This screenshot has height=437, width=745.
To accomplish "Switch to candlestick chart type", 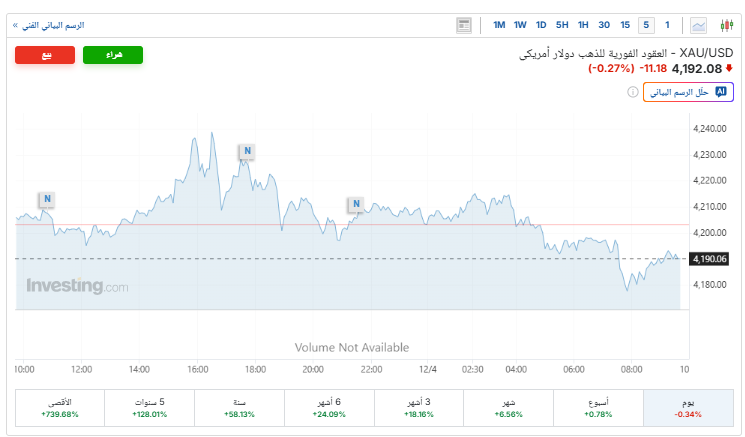I will (726, 25).
